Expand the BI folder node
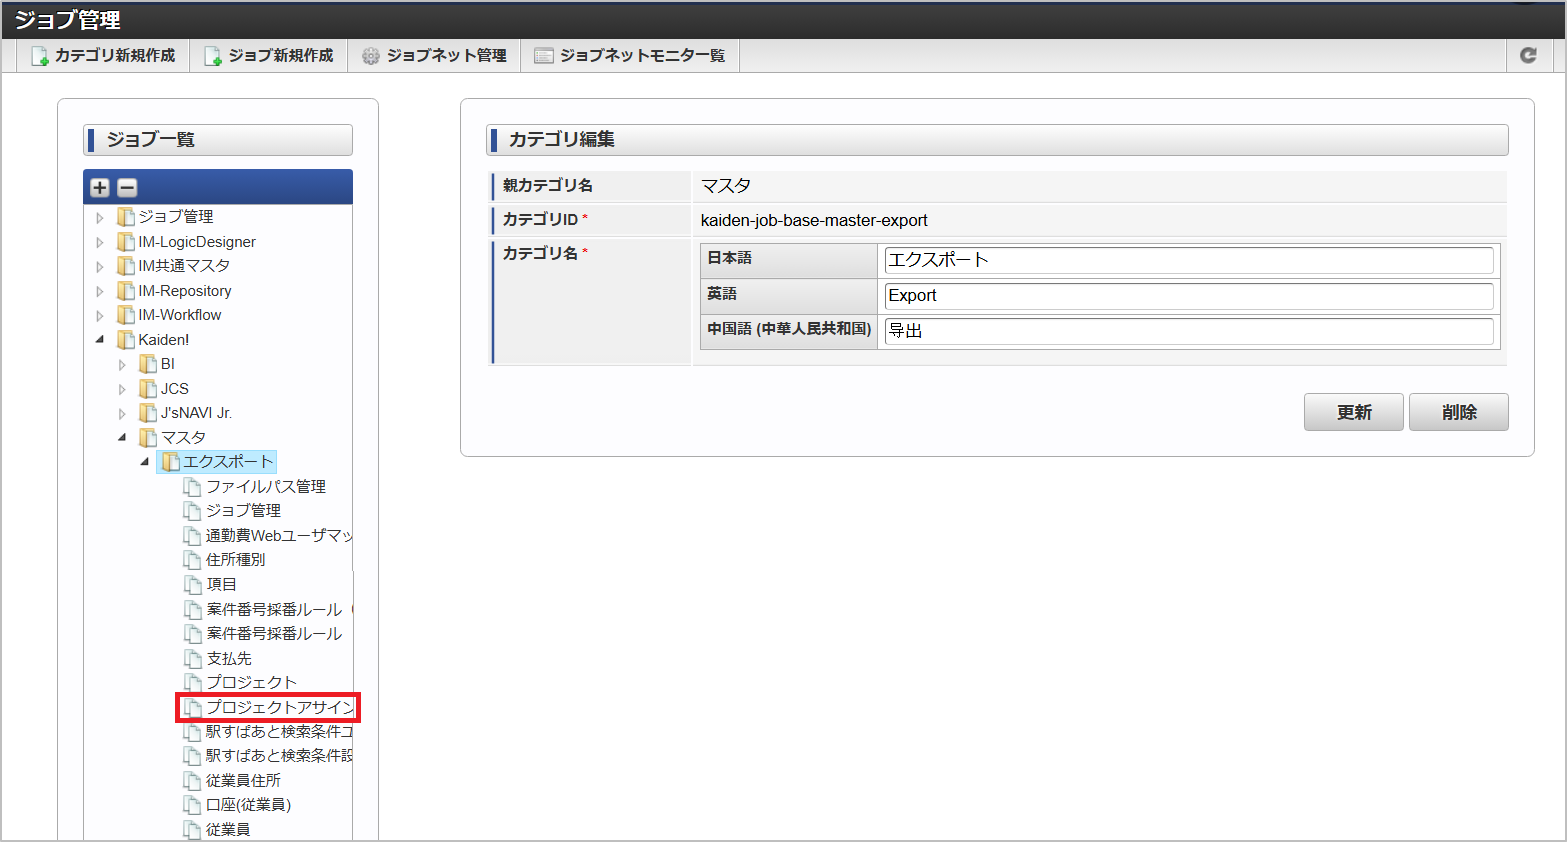Screen dimensions: 1567x842 [122, 365]
